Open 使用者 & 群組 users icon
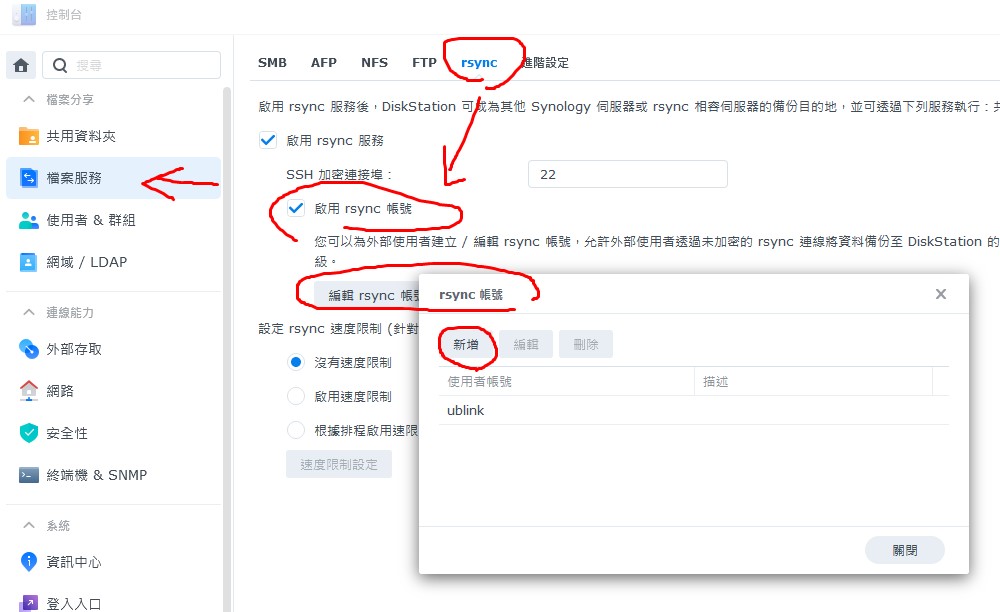This screenshot has height=612, width=1000. click(29, 220)
